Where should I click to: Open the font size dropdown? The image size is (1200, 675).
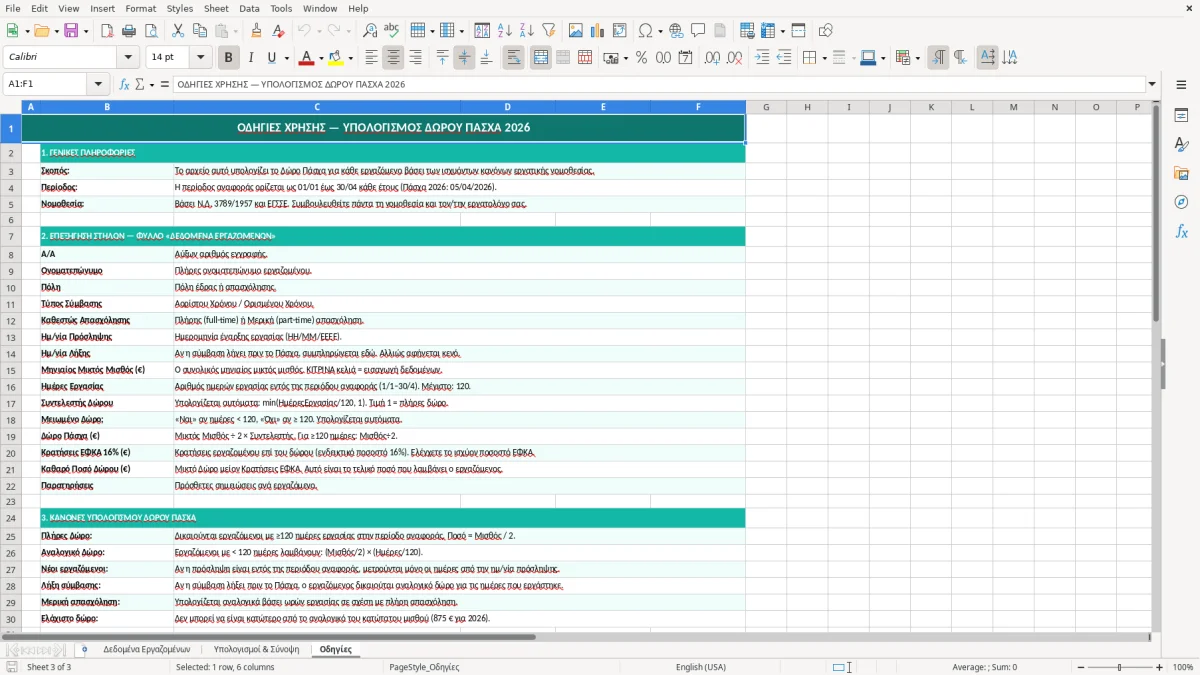201,58
